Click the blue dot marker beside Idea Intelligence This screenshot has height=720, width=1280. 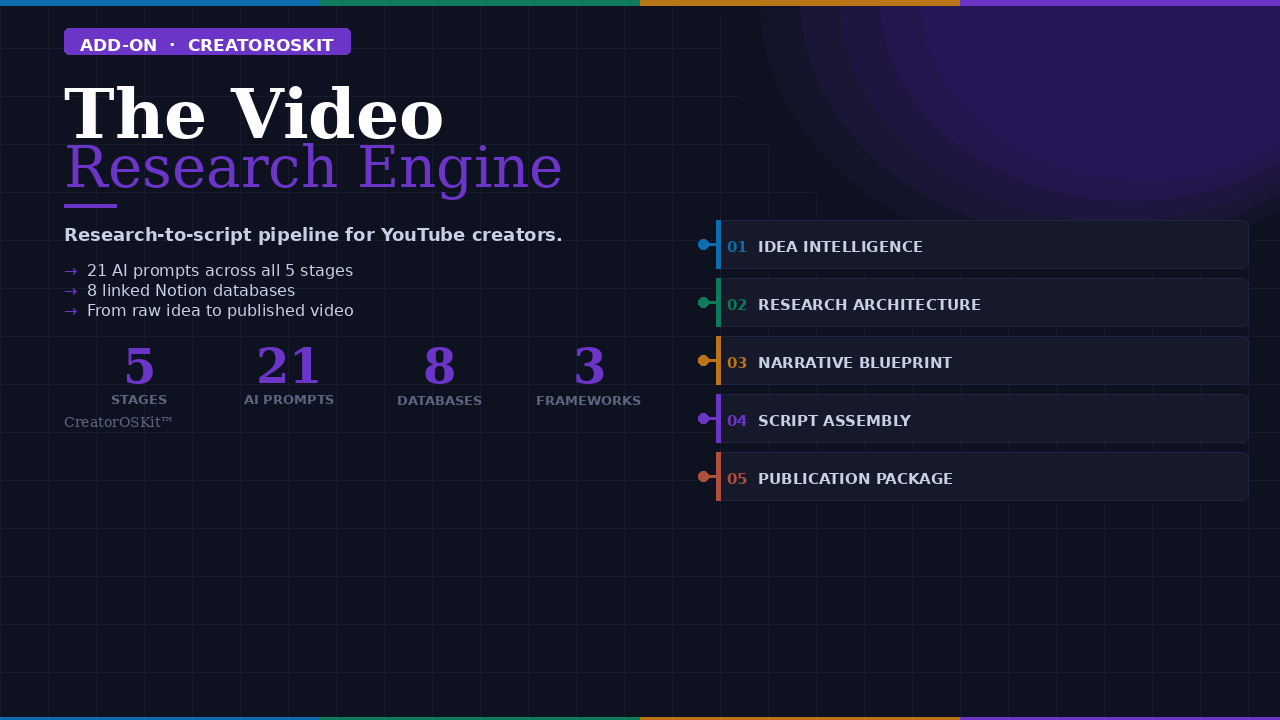click(703, 245)
